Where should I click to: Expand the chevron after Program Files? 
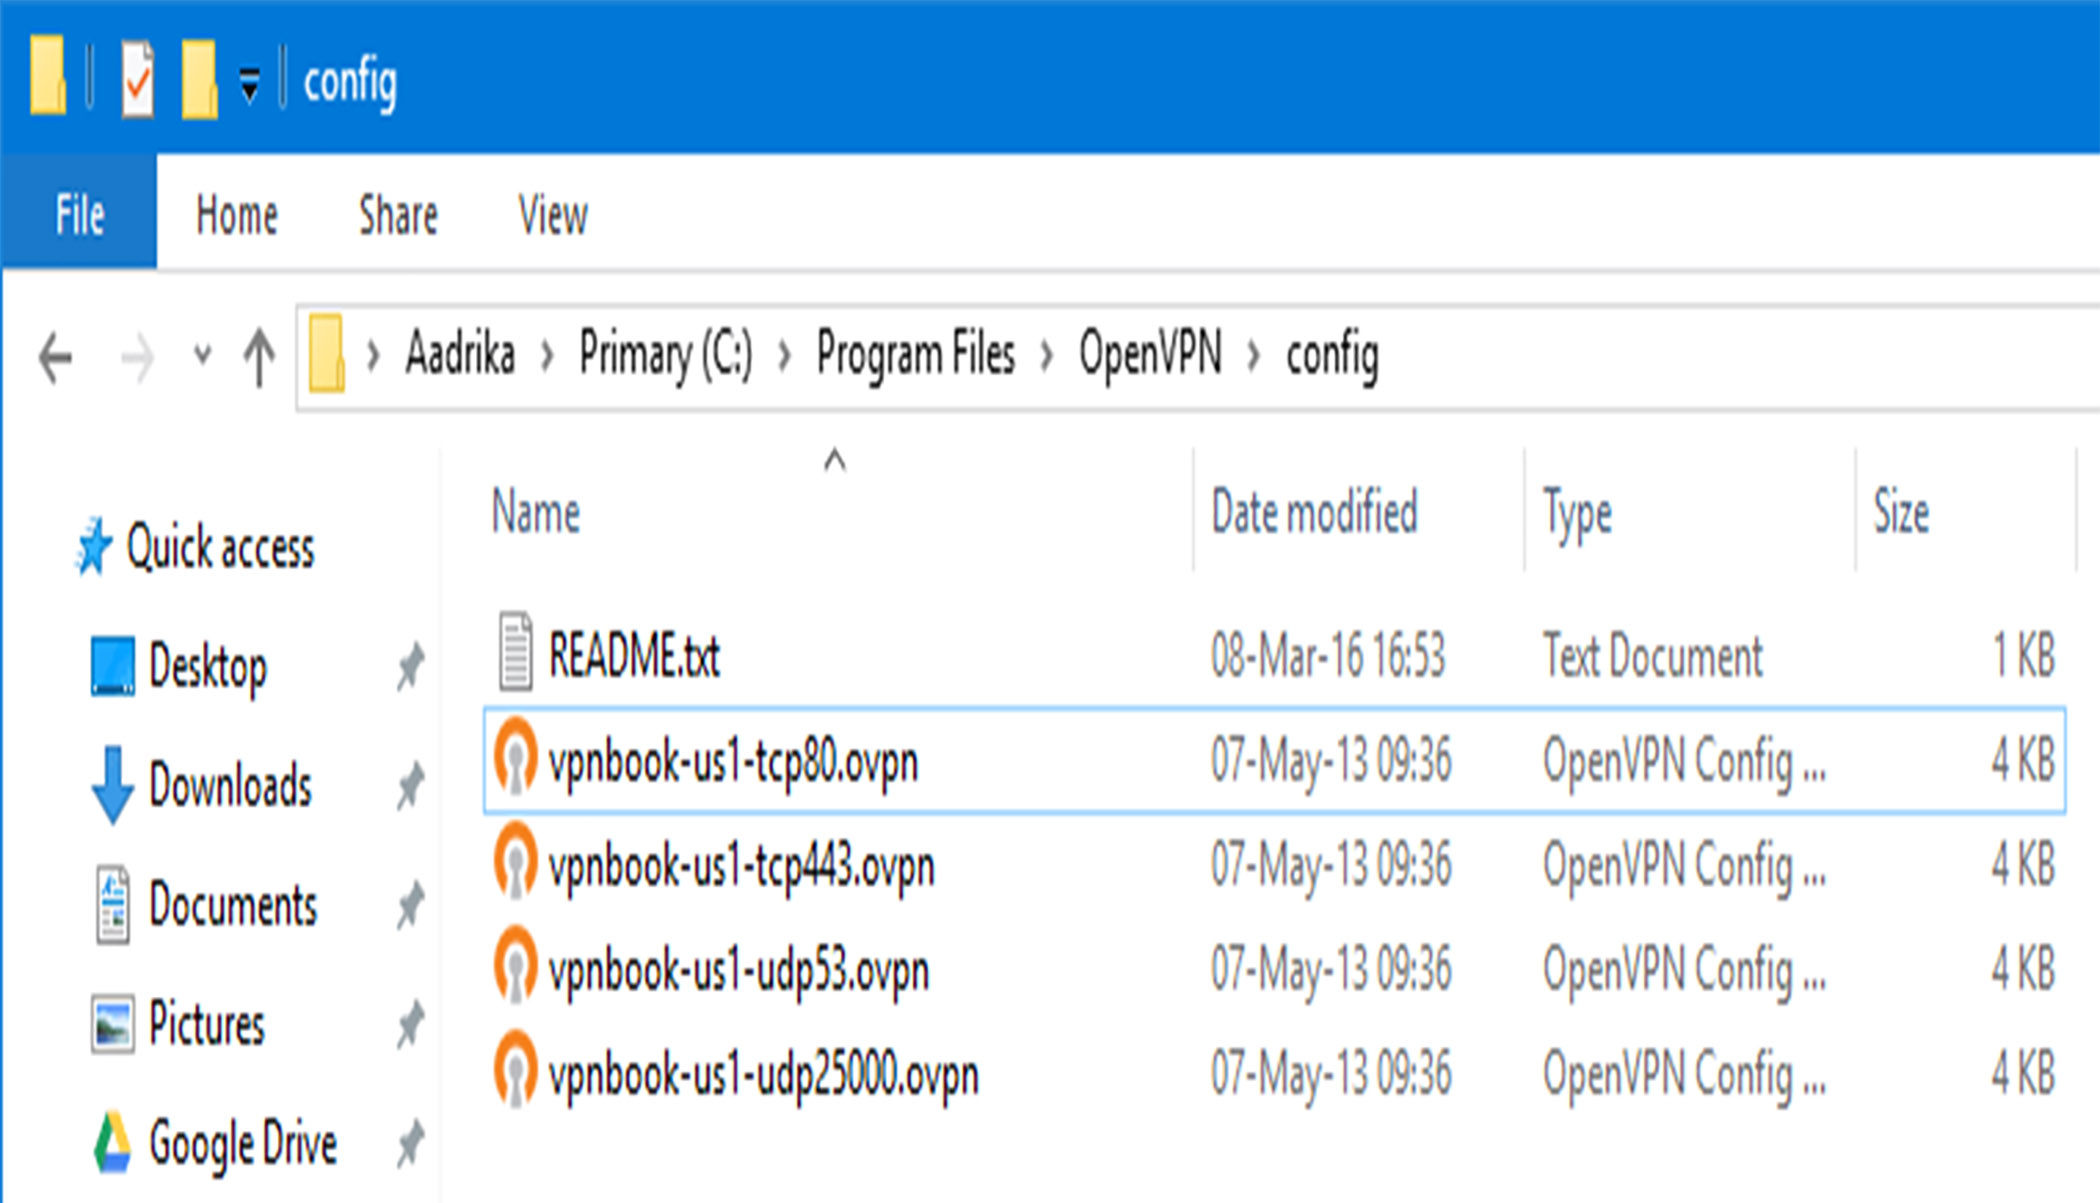(1047, 355)
